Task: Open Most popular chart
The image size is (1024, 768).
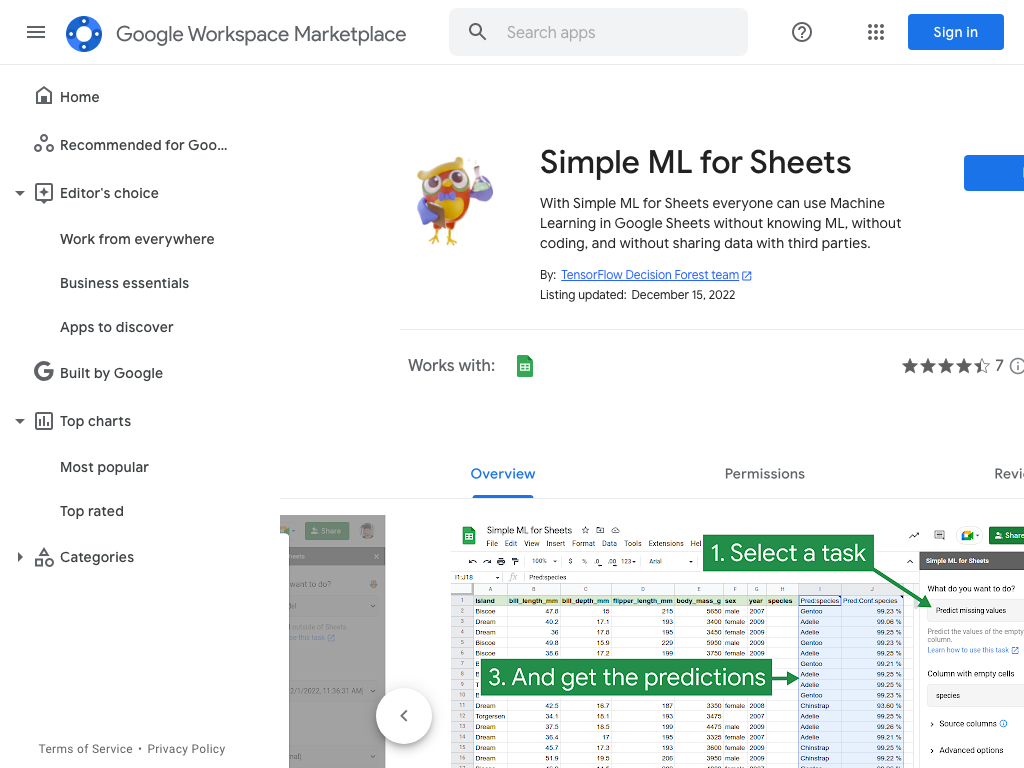Action: [104, 468]
